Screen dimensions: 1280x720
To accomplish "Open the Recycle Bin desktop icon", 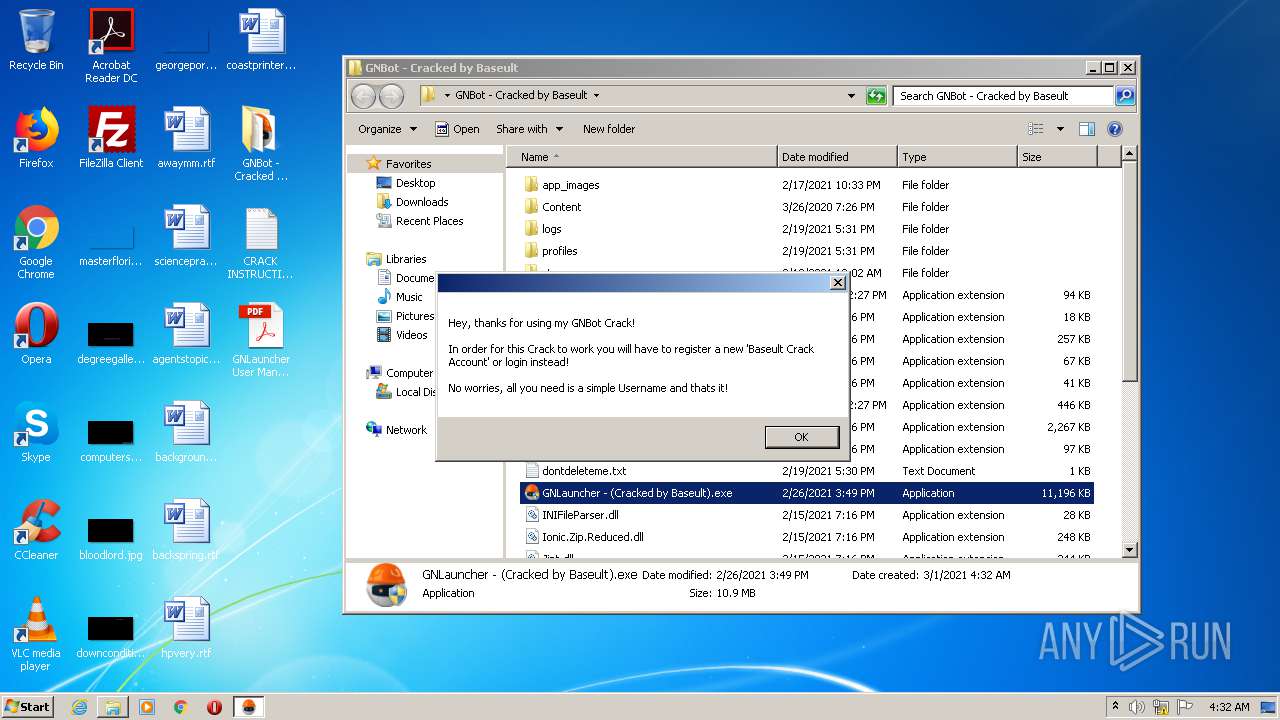I will click(x=36, y=40).
